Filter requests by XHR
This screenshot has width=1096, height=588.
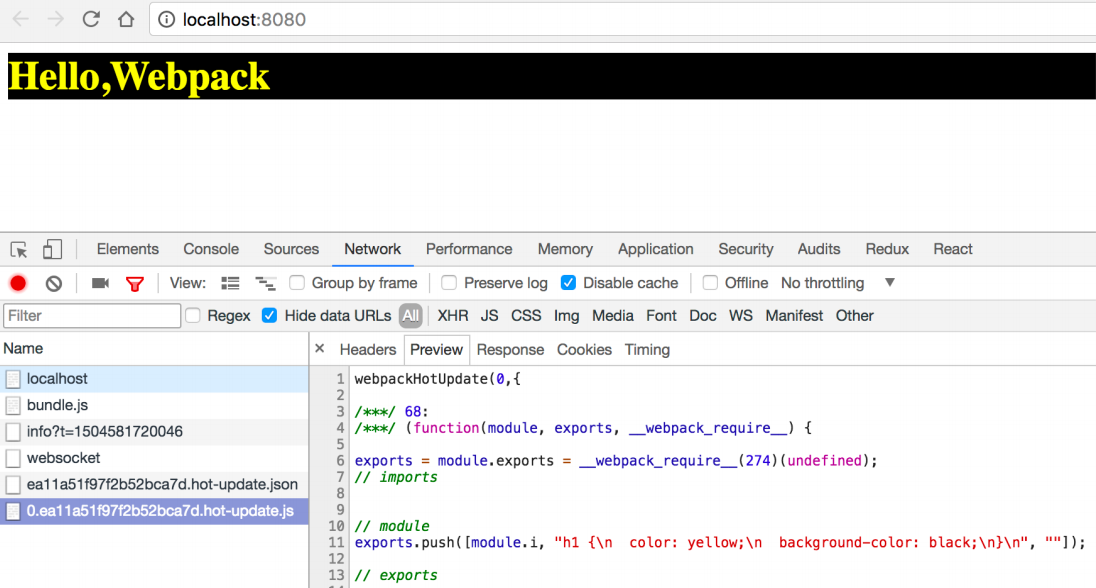click(453, 315)
